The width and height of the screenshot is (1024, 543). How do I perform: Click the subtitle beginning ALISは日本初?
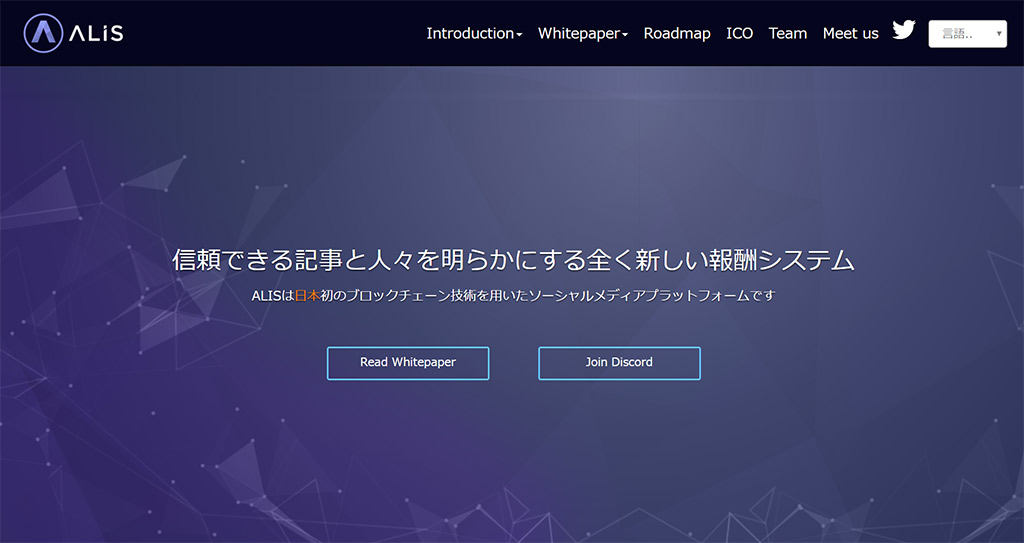513,296
